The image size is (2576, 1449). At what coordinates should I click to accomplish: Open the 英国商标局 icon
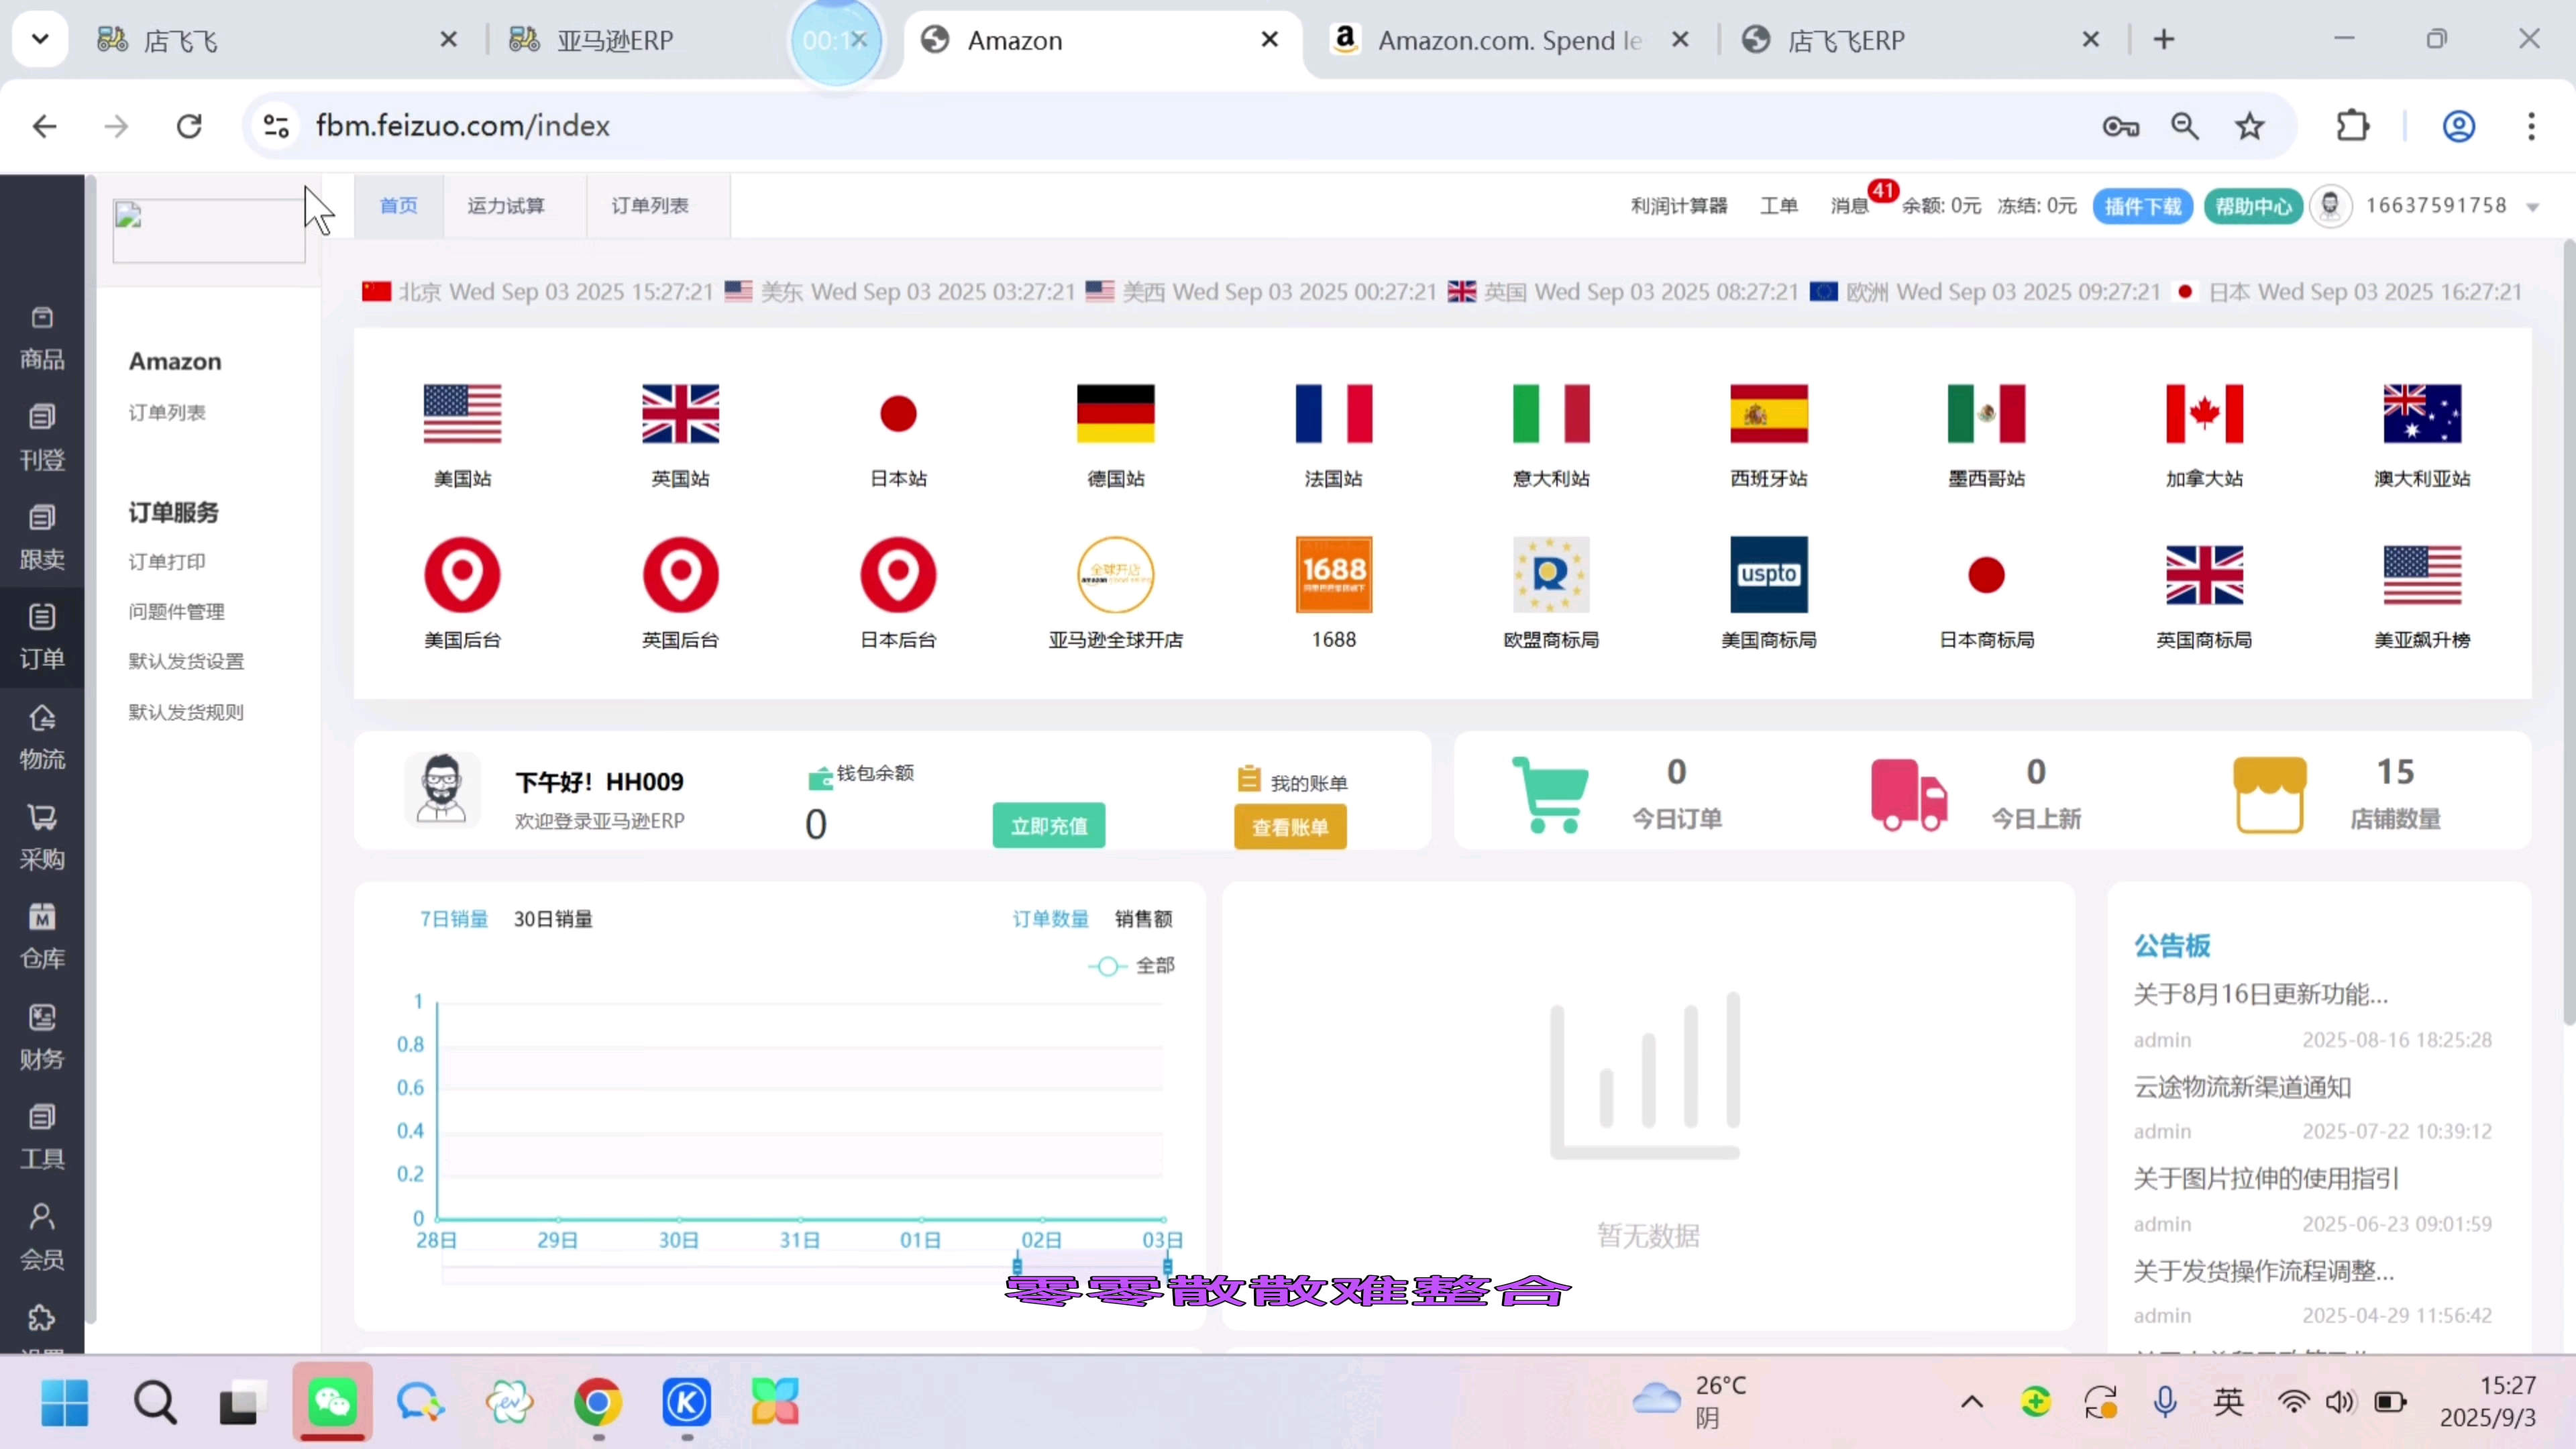click(x=2204, y=575)
